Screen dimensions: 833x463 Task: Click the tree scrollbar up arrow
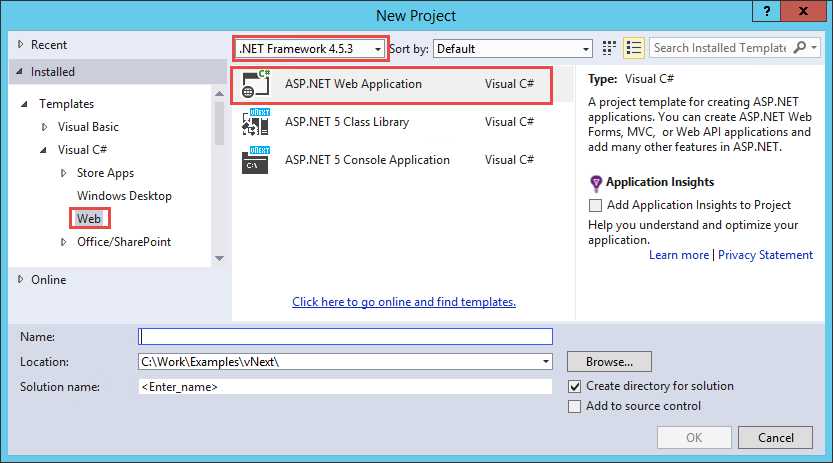pos(219,93)
